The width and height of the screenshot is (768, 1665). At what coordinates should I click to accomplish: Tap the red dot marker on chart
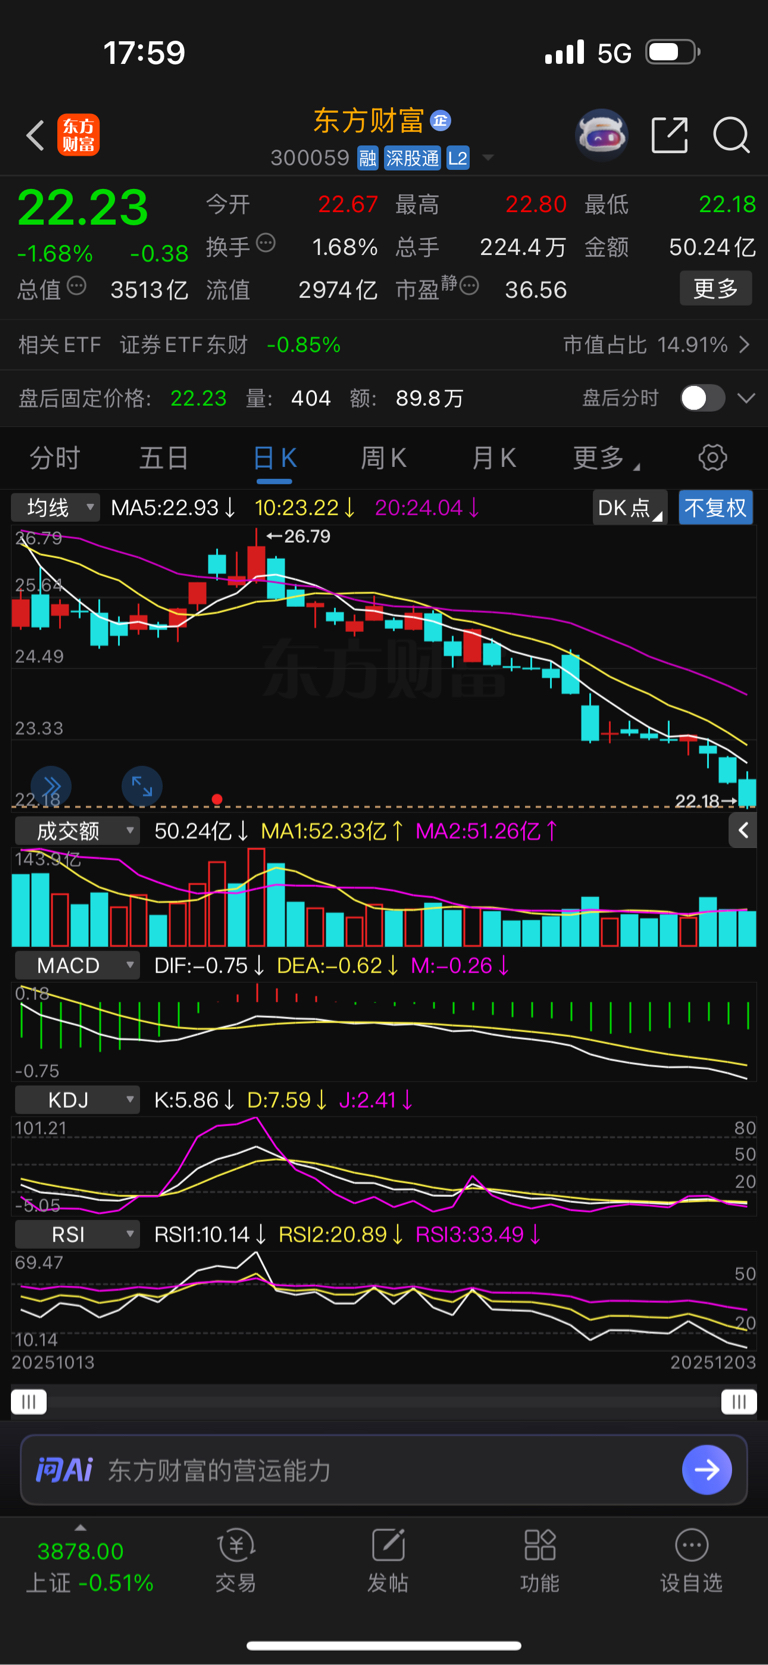[x=217, y=799]
